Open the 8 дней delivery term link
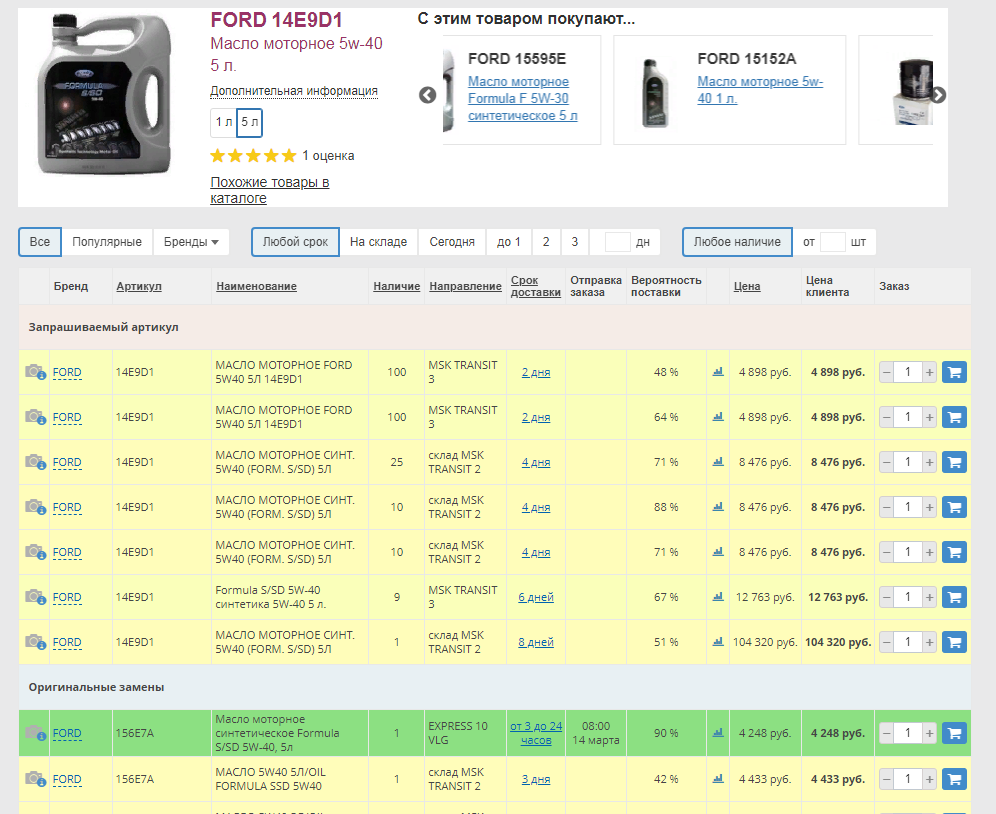The width and height of the screenshot is (996, 814). pyautogui.click(x=536, y=642)
